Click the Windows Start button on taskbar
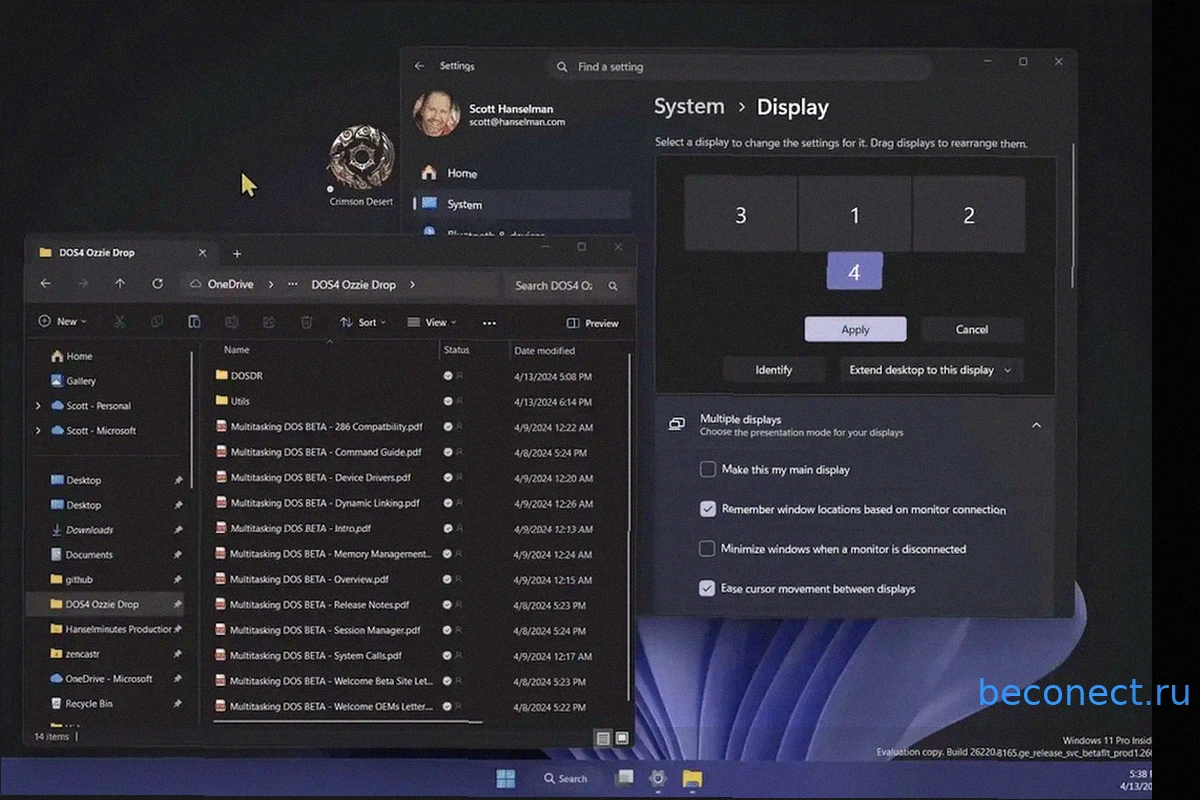The image size is (1200, 800). coord(506,778)
